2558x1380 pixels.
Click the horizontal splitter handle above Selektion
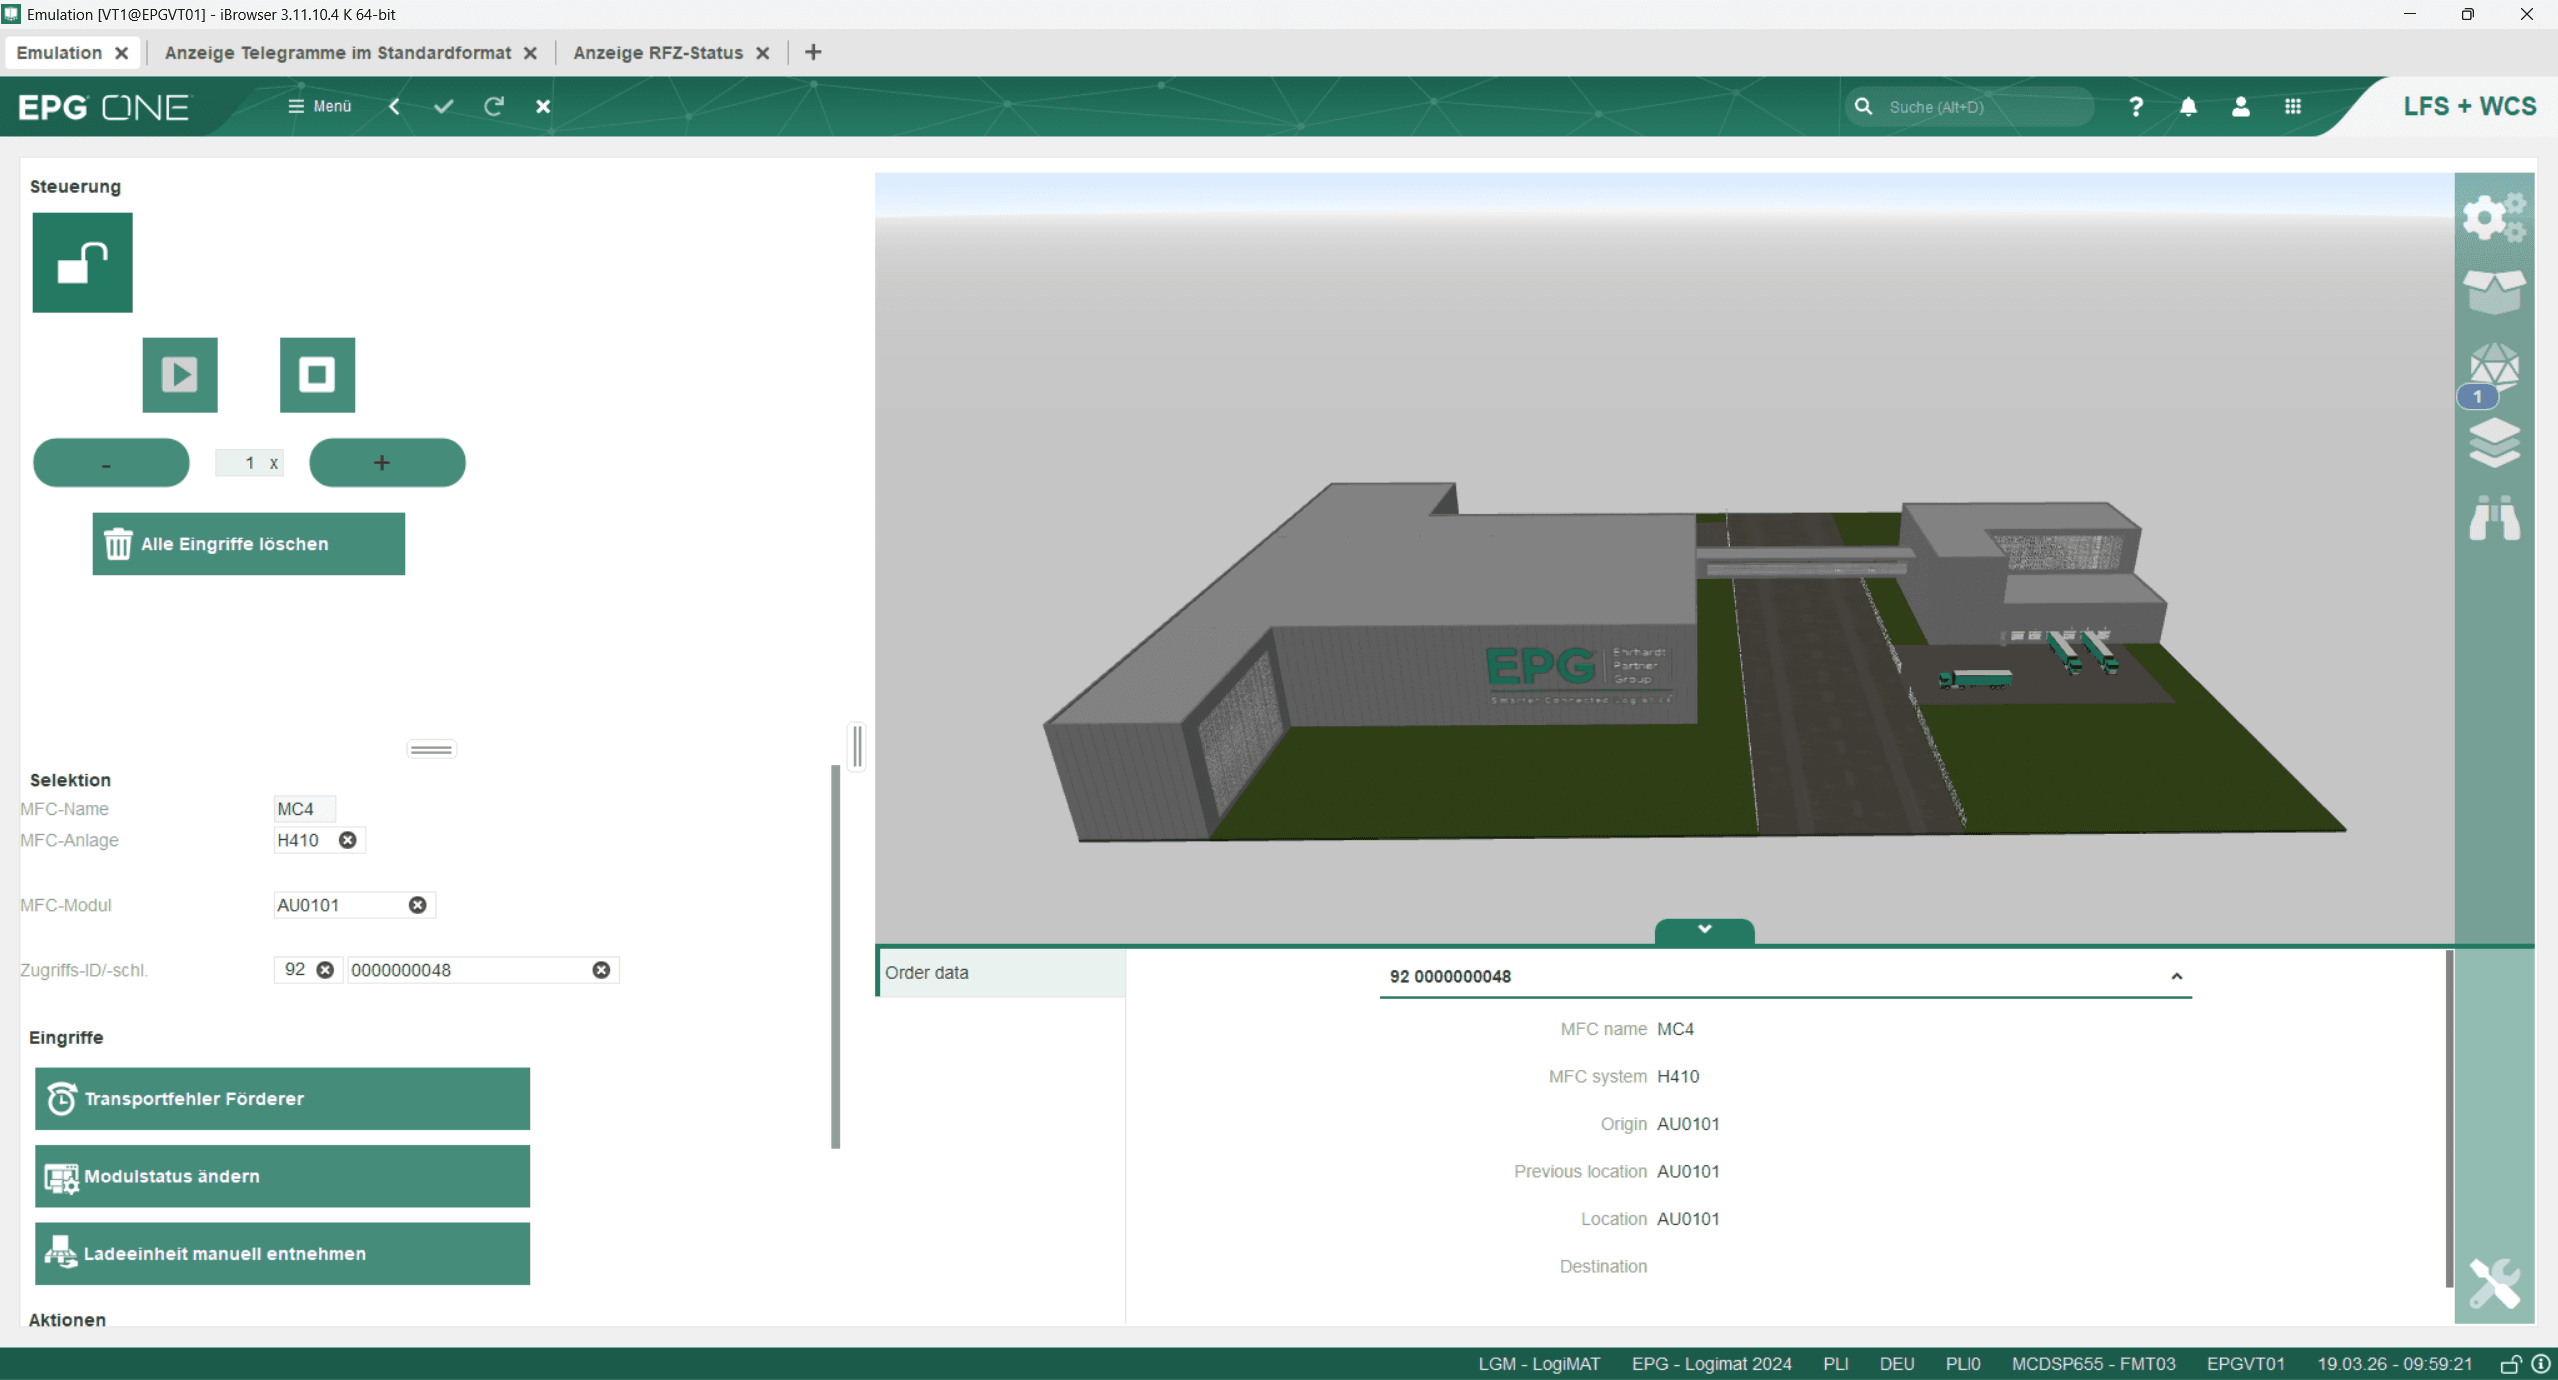point(432,749)
